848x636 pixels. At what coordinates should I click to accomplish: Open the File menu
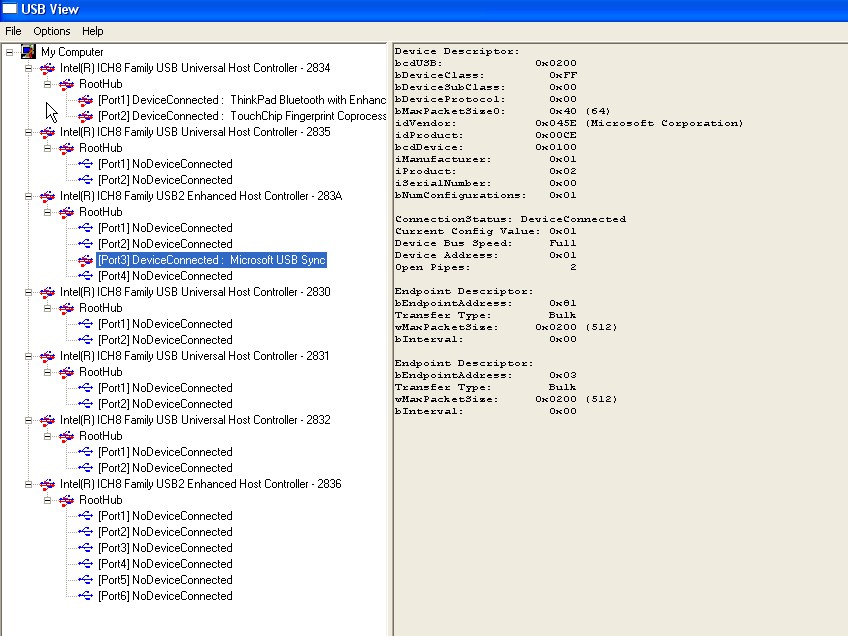(13, 31)
